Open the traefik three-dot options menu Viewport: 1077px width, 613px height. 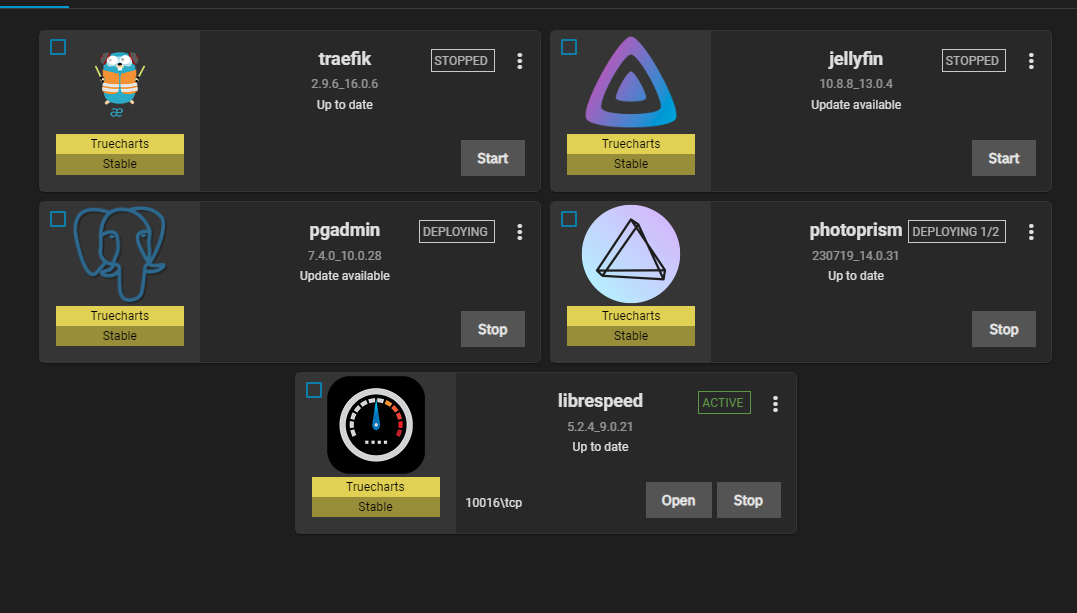click(x=520, y=61)
